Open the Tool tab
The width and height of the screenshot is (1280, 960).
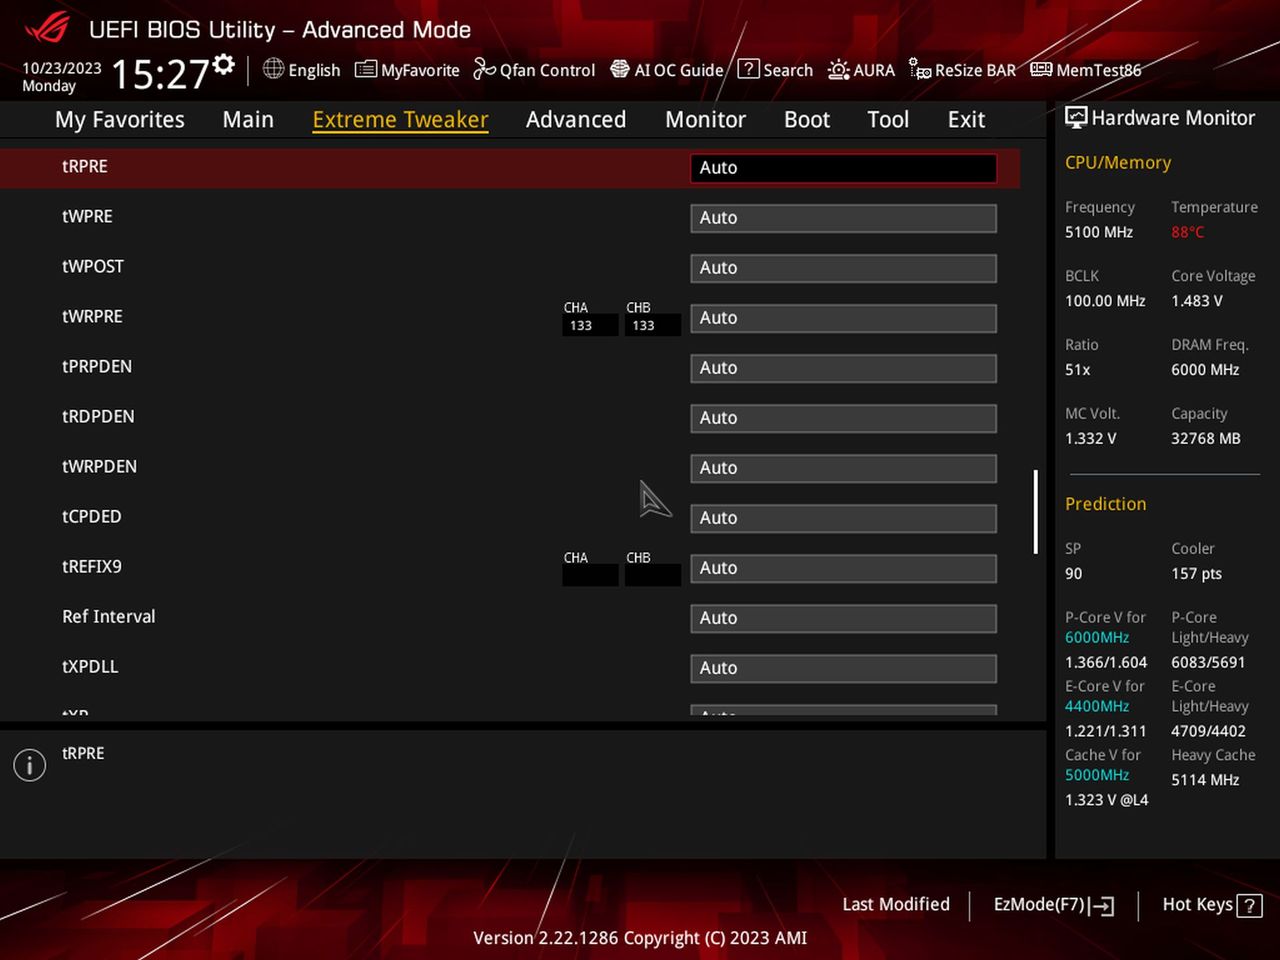tap(888, 120)
